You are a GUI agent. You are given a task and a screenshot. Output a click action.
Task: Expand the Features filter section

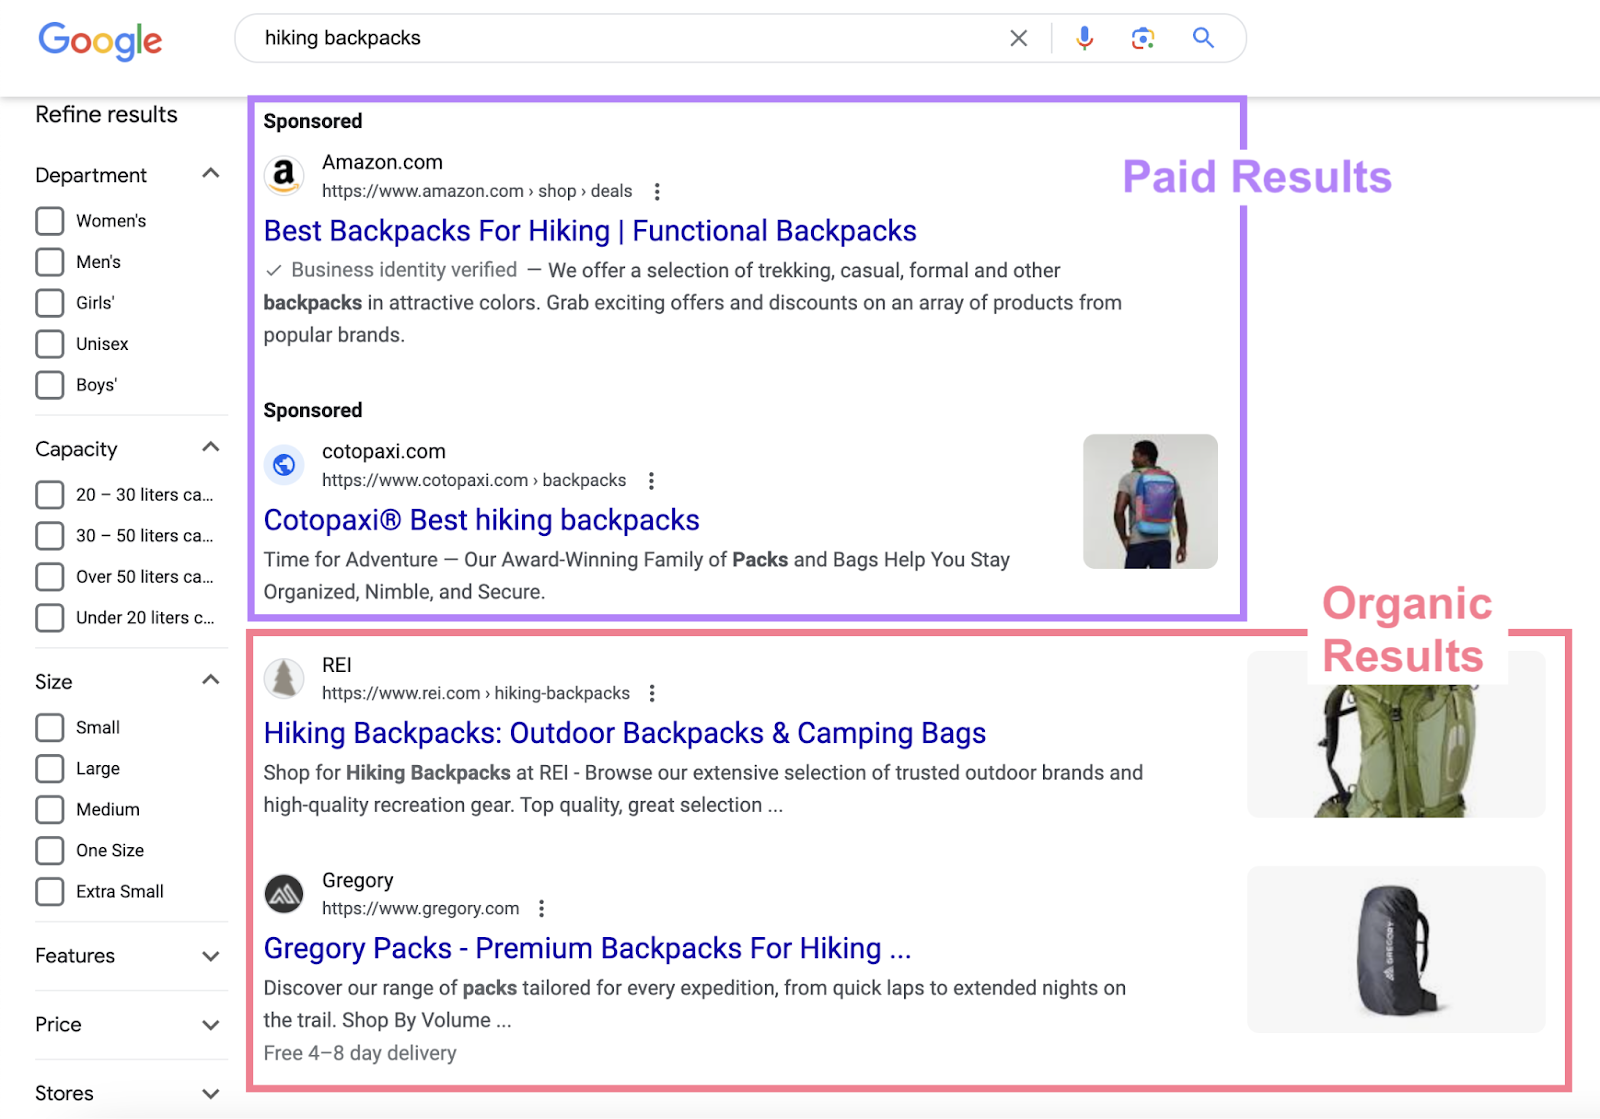pyautogui.click(x=210, y=956)
